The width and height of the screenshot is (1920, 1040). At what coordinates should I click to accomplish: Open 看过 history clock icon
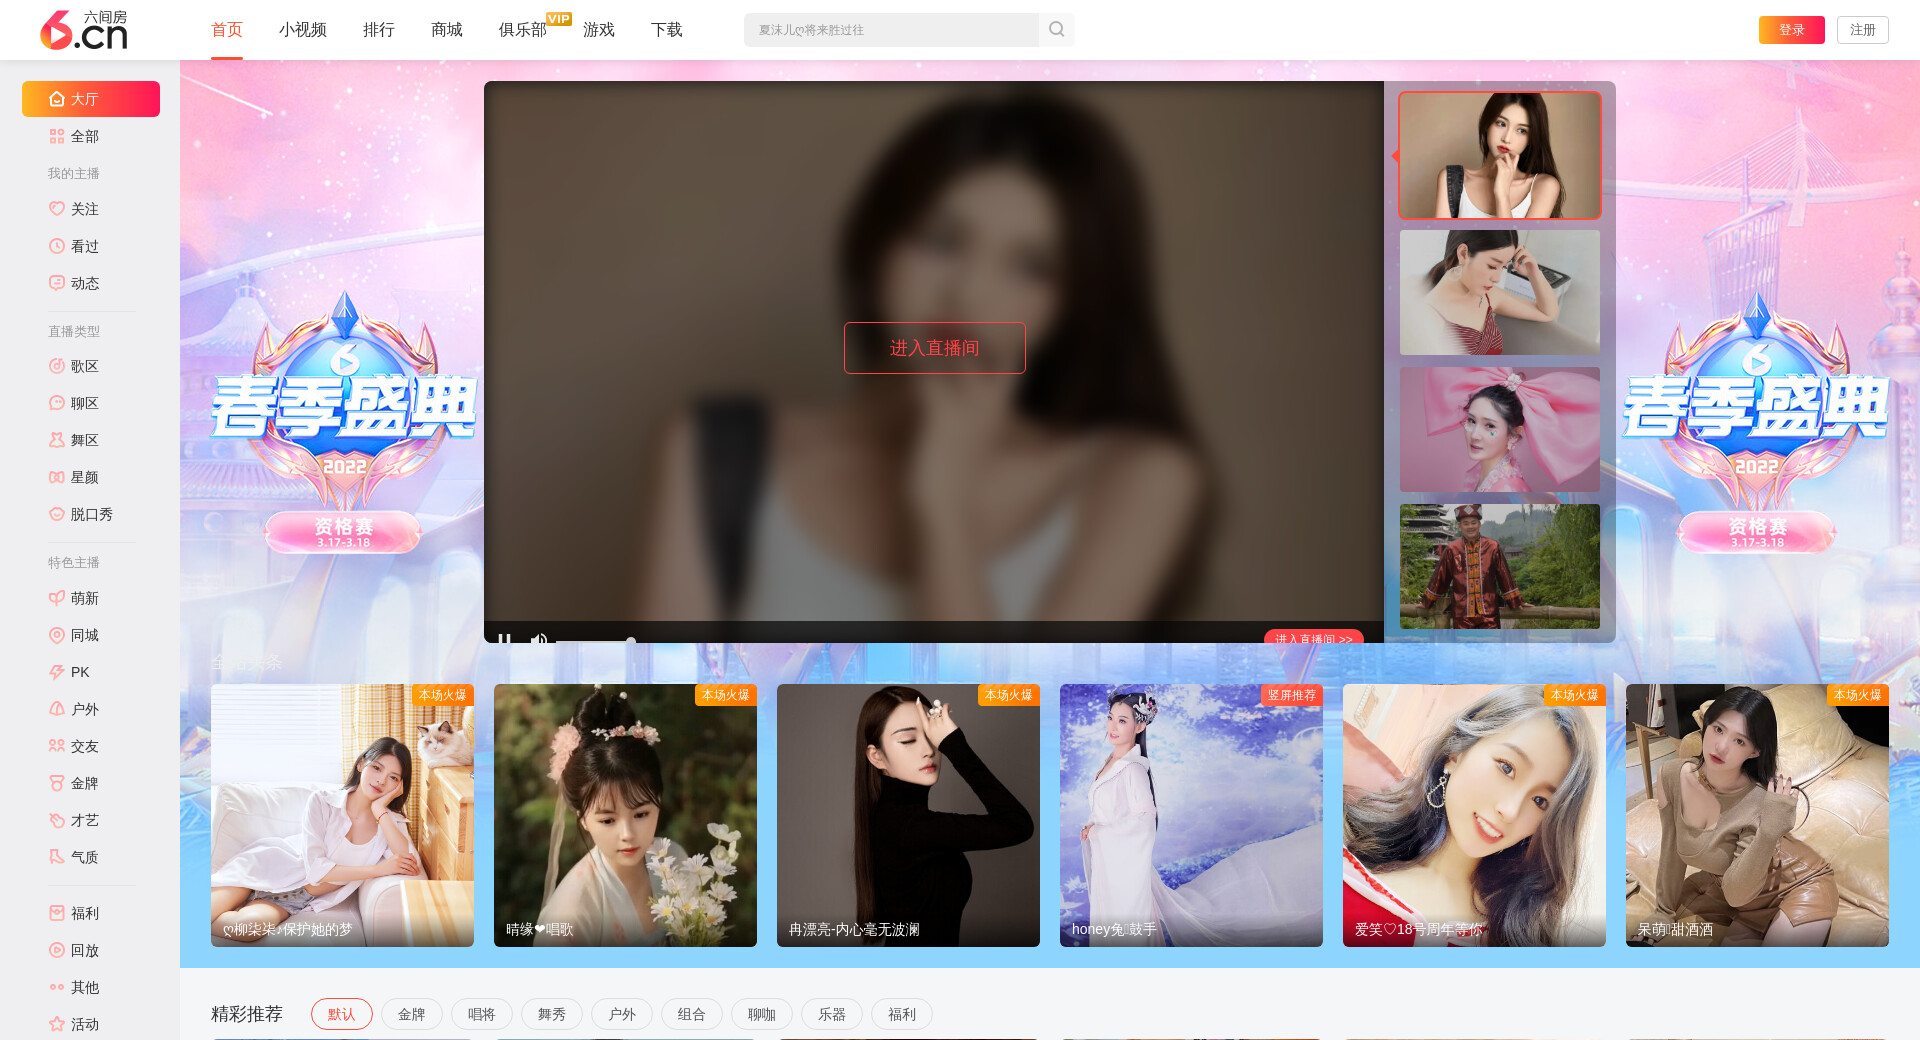(x=57, y=246)
